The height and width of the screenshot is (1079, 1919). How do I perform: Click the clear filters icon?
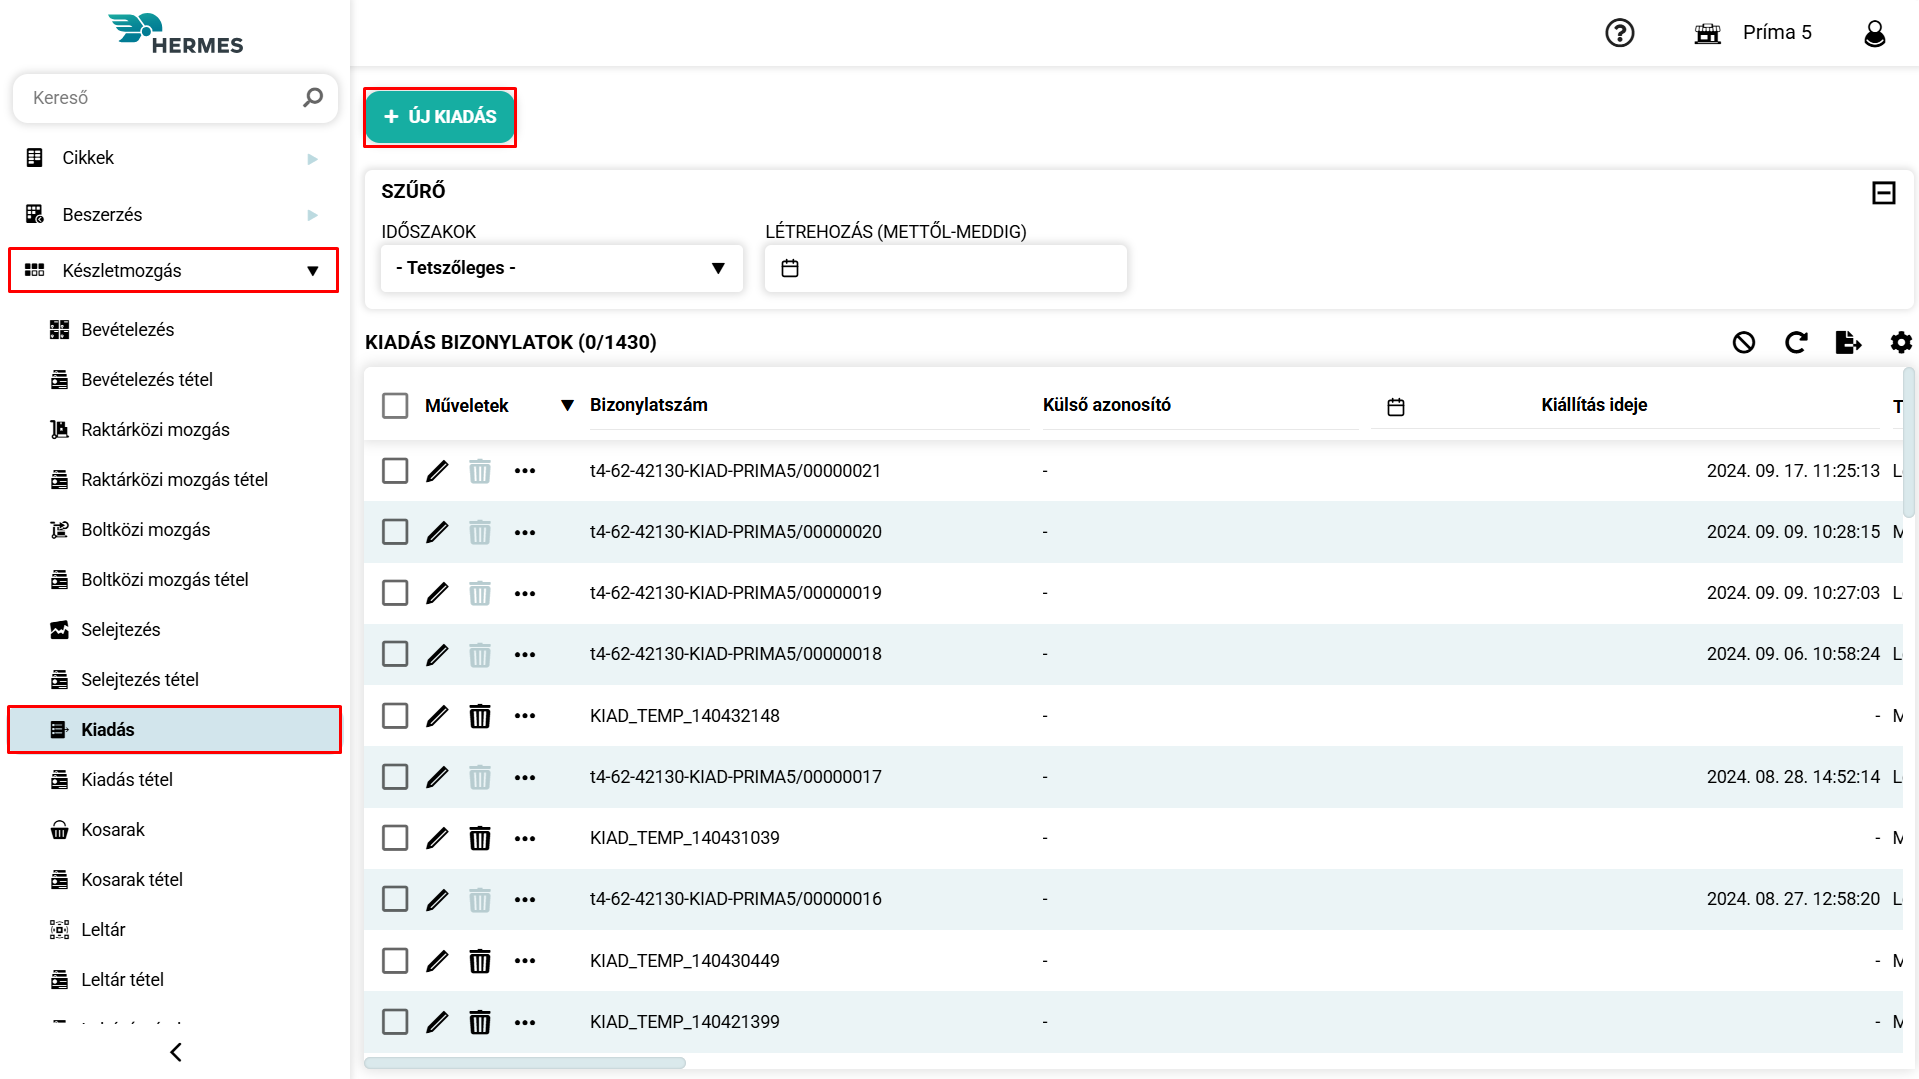(x=1743, y=342)
